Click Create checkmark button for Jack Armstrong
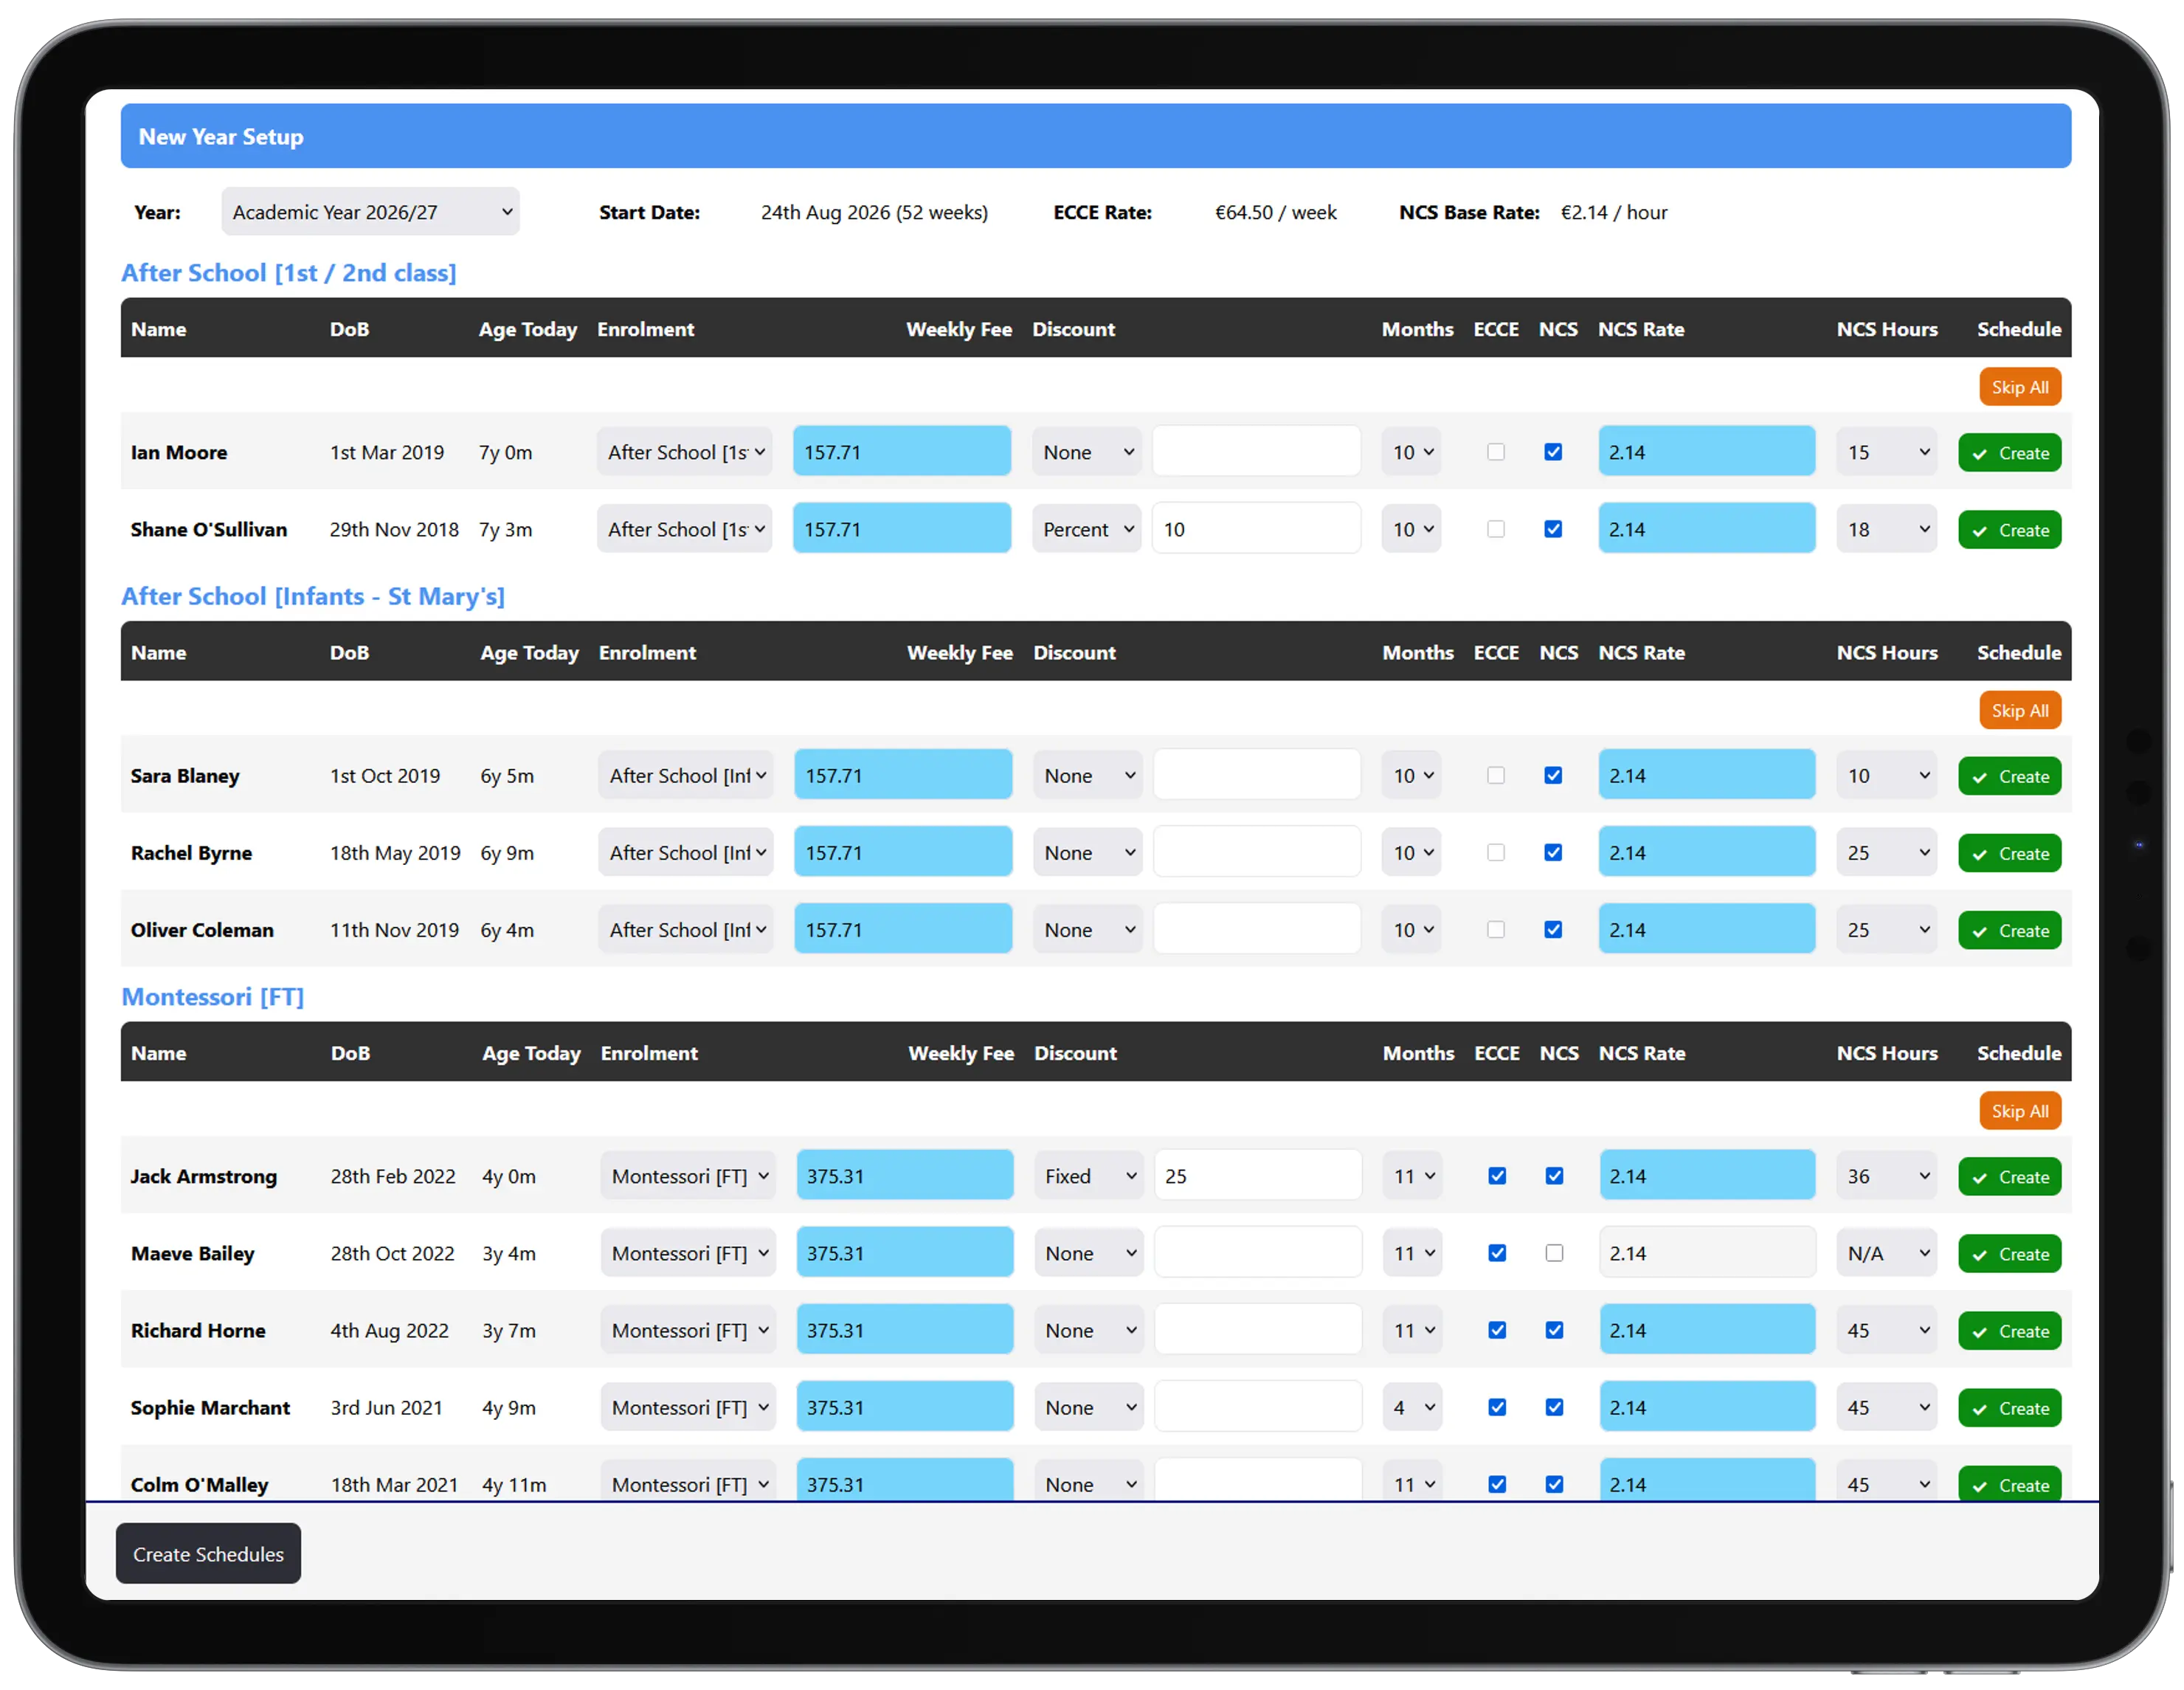Image resolution: width=2184 pixels, height=1690 pixels. [x=2009, y=1177]
